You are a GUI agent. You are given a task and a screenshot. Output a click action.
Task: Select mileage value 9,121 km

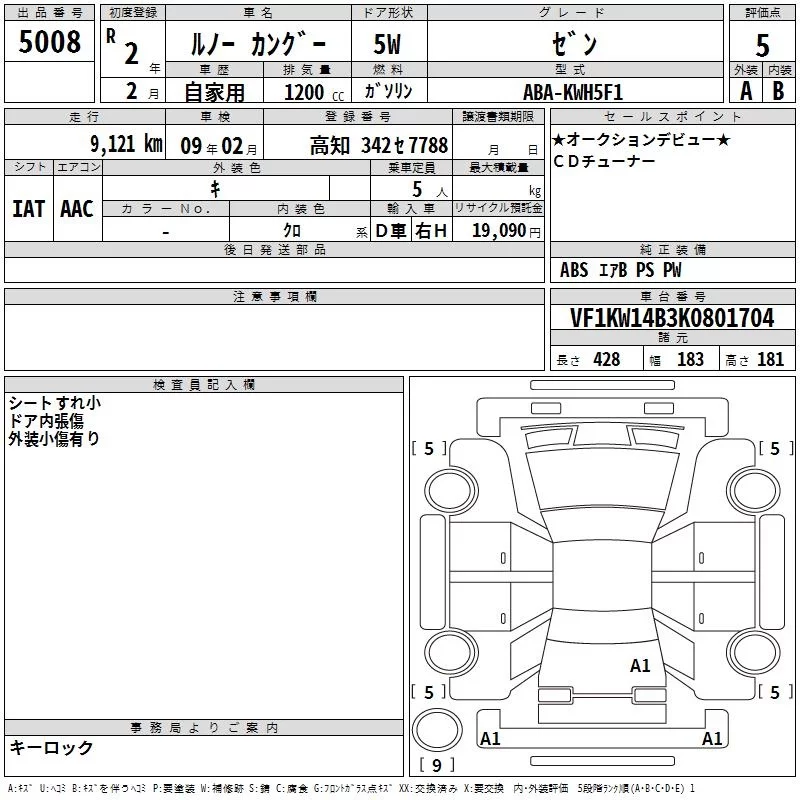click(127, 144)
